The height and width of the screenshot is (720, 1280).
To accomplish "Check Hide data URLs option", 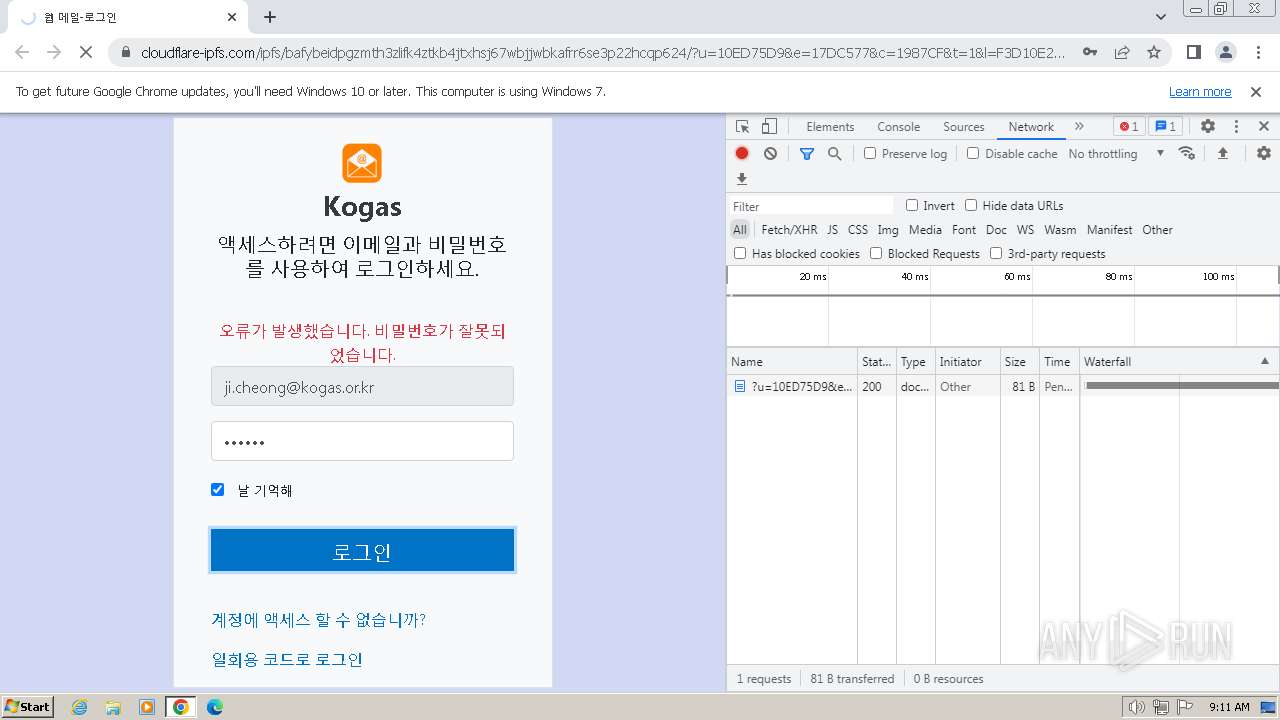I will (x=971, y=206).
